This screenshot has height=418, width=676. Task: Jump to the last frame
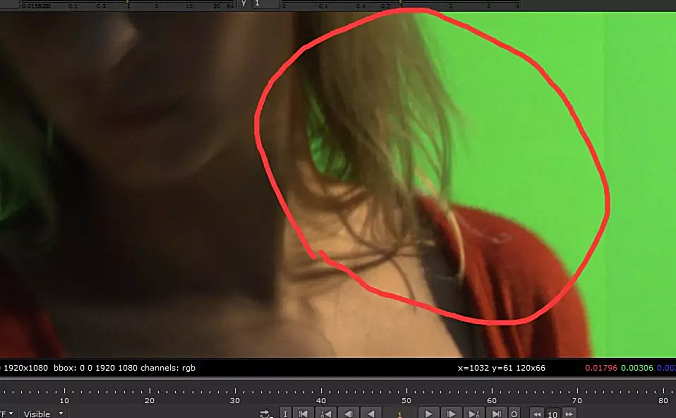click(x=495, y=412)
